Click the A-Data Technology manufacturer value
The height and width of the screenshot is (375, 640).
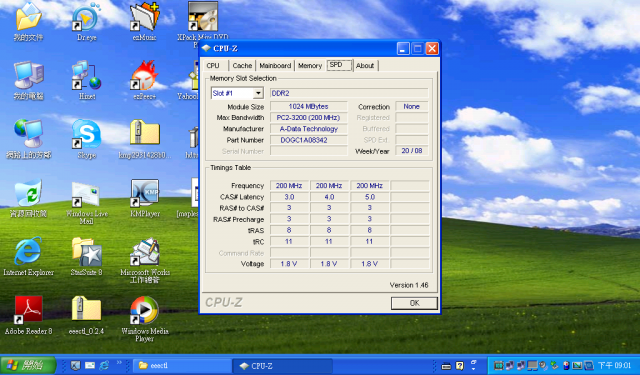(x=309, y=129)
